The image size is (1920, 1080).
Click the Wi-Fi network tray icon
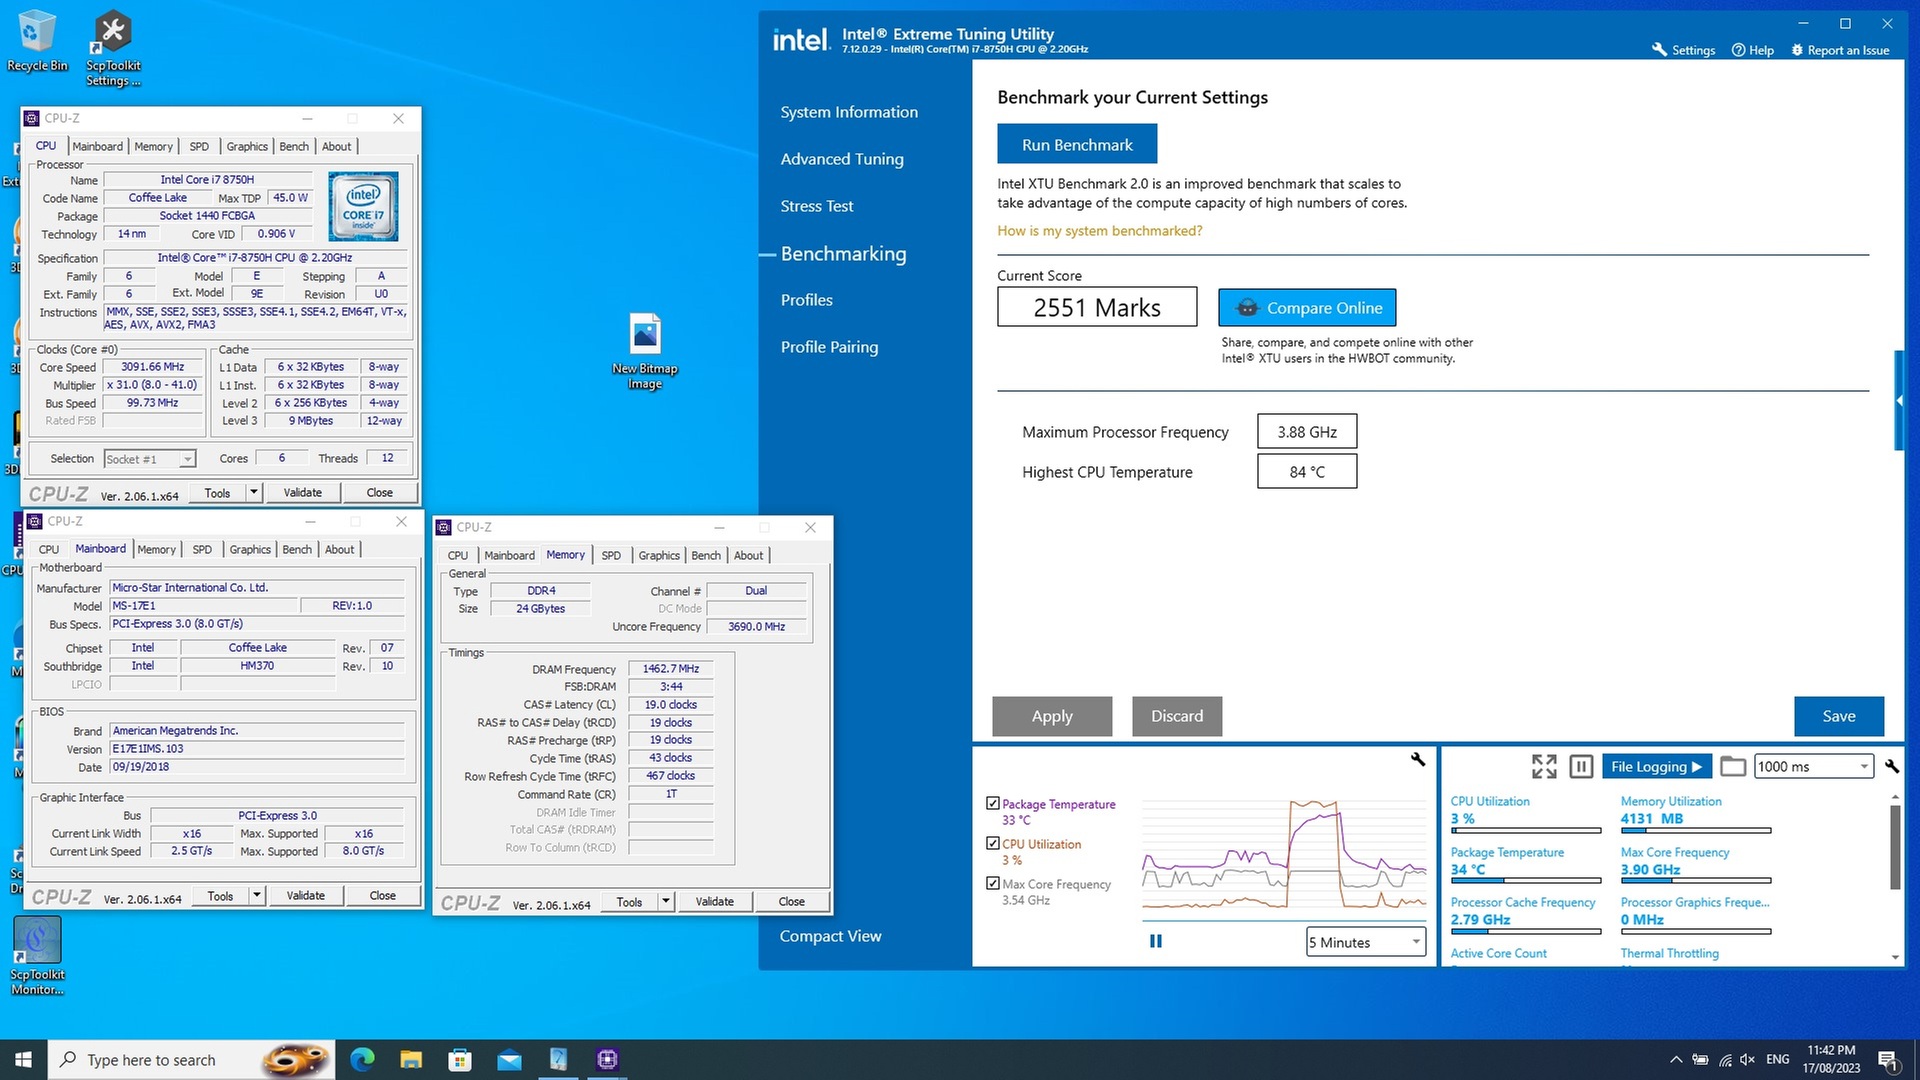[x=1725, y=1059]
